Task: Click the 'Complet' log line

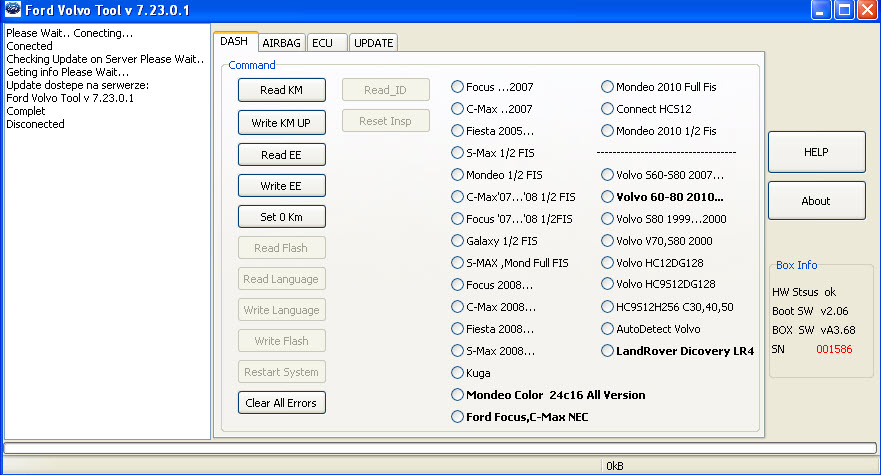Action: click(26, 111)
